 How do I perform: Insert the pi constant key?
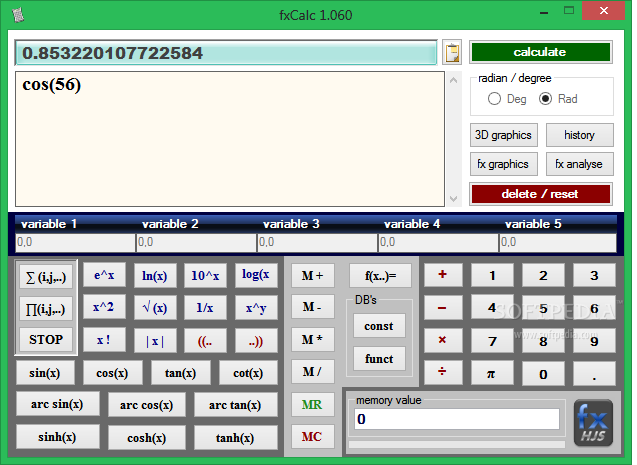(x=492, y=373)
